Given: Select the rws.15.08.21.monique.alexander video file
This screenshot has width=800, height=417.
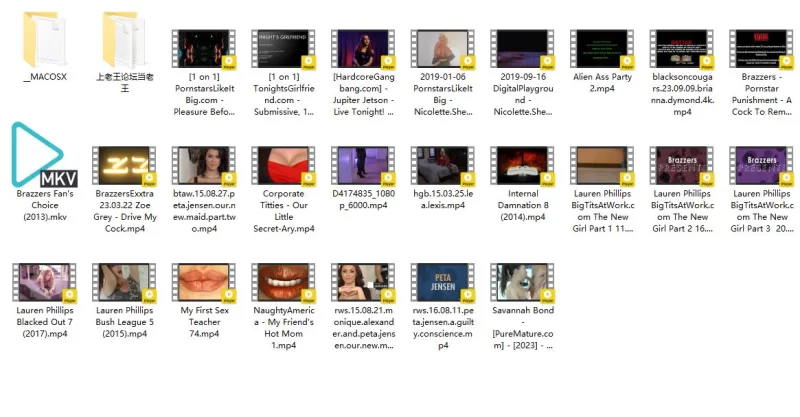Looking at the screenshot, I should click(363, 283).
